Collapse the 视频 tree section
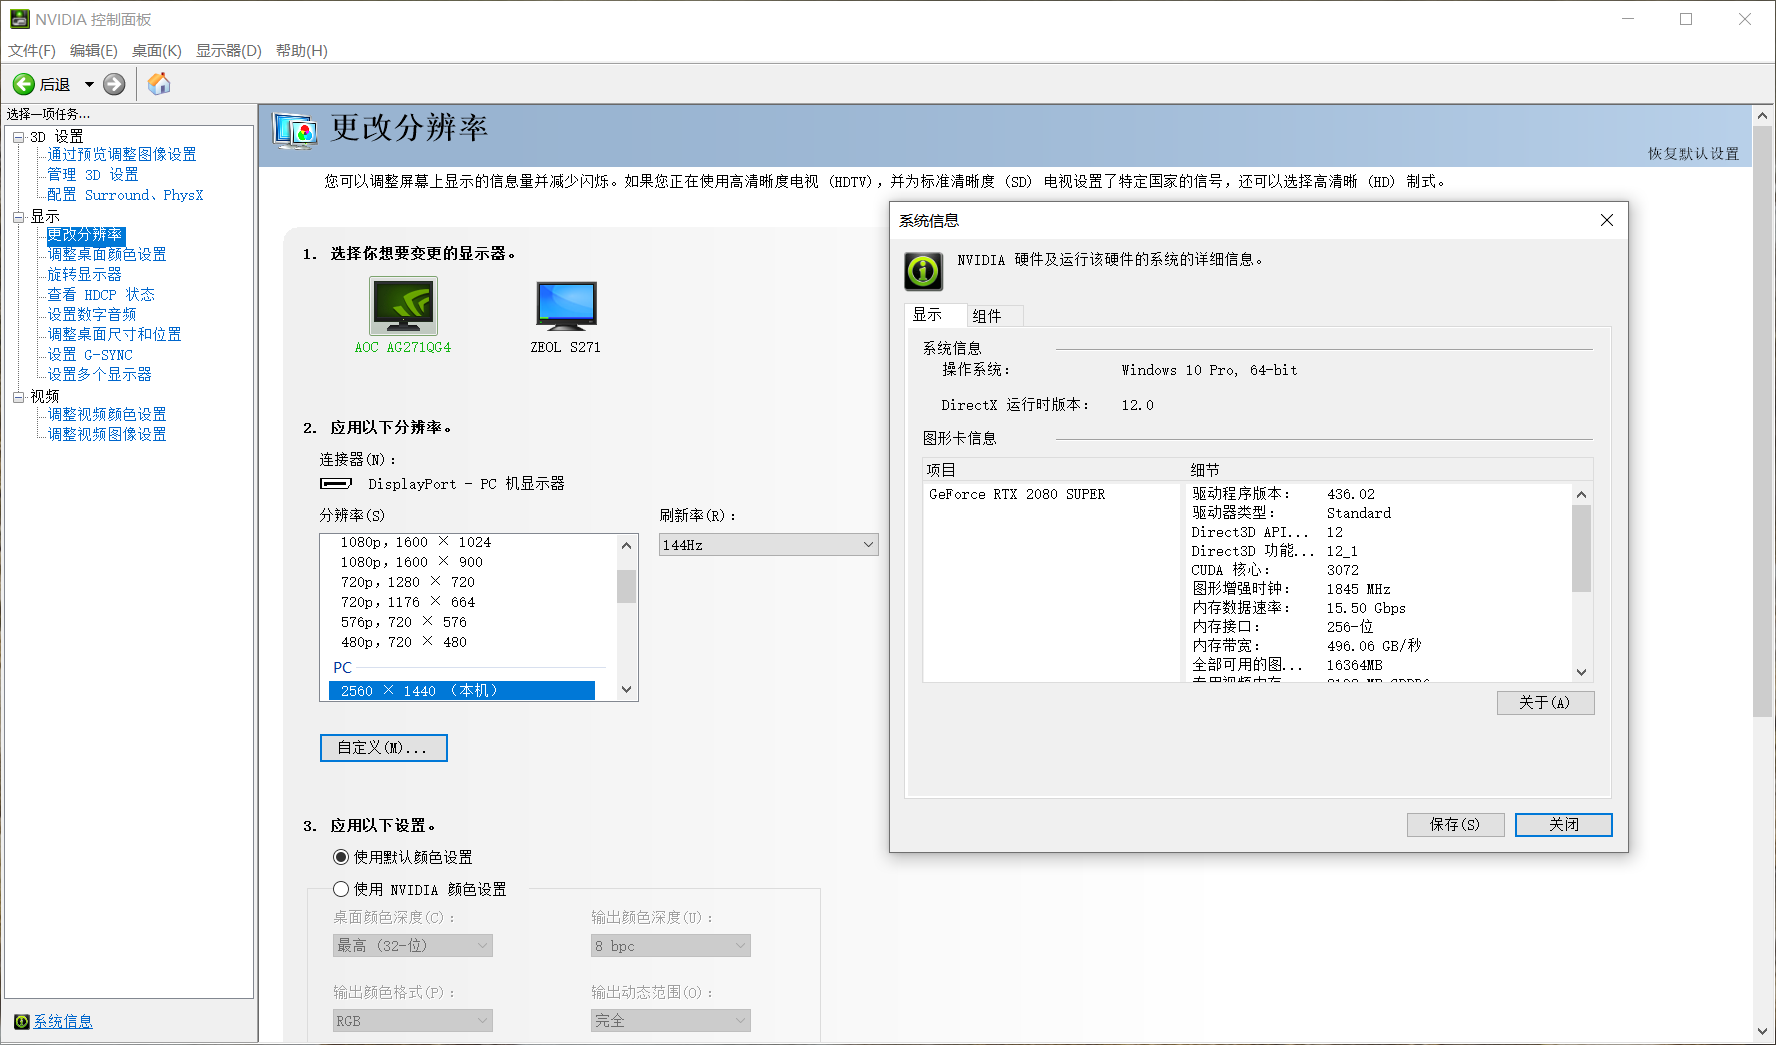 coord(19,395)
